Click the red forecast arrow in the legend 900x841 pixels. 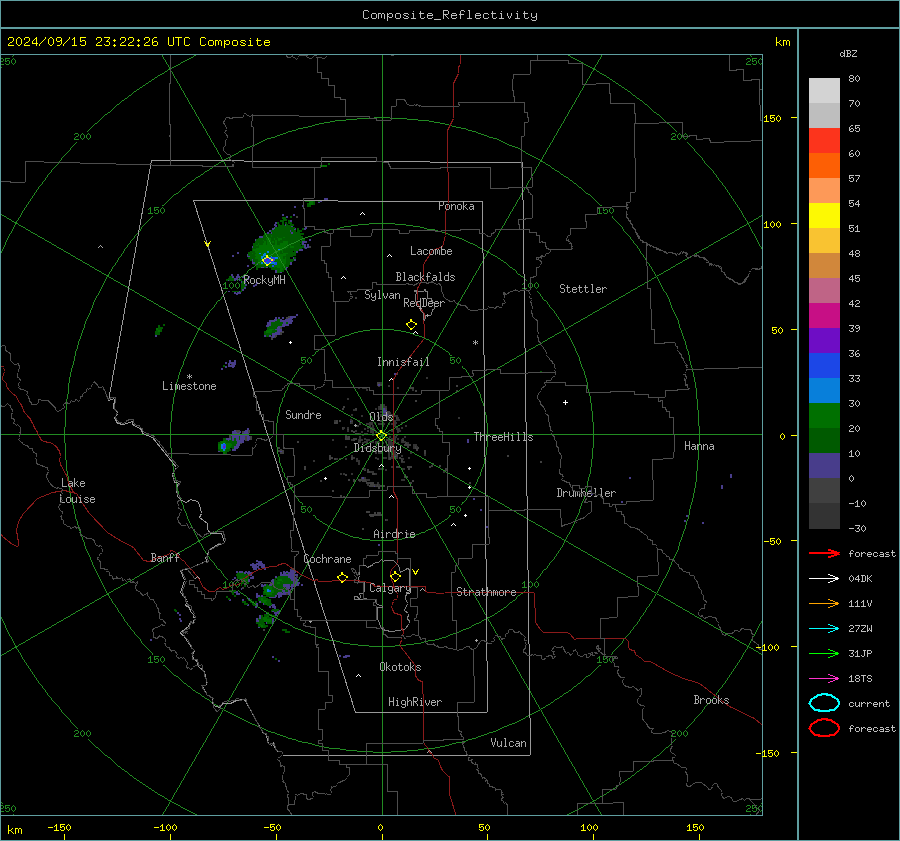(x=824, y=553)
